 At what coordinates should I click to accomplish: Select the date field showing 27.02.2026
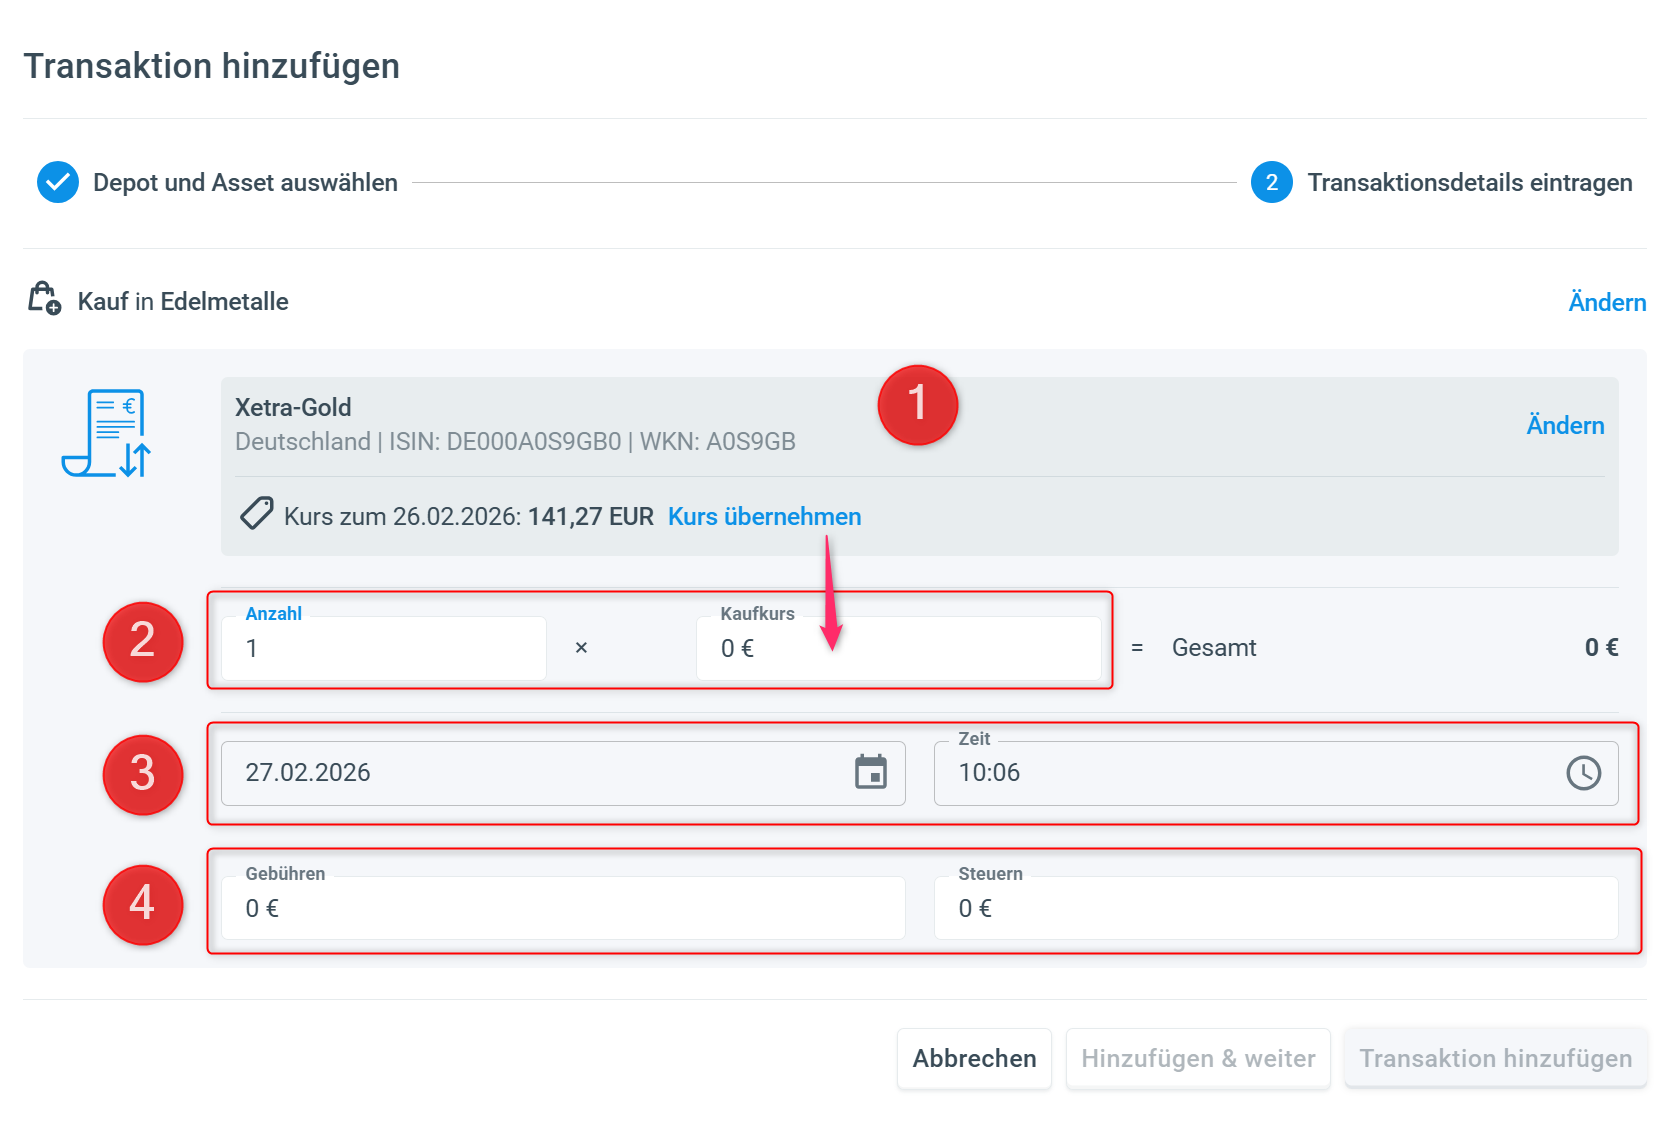click(530, 773)
